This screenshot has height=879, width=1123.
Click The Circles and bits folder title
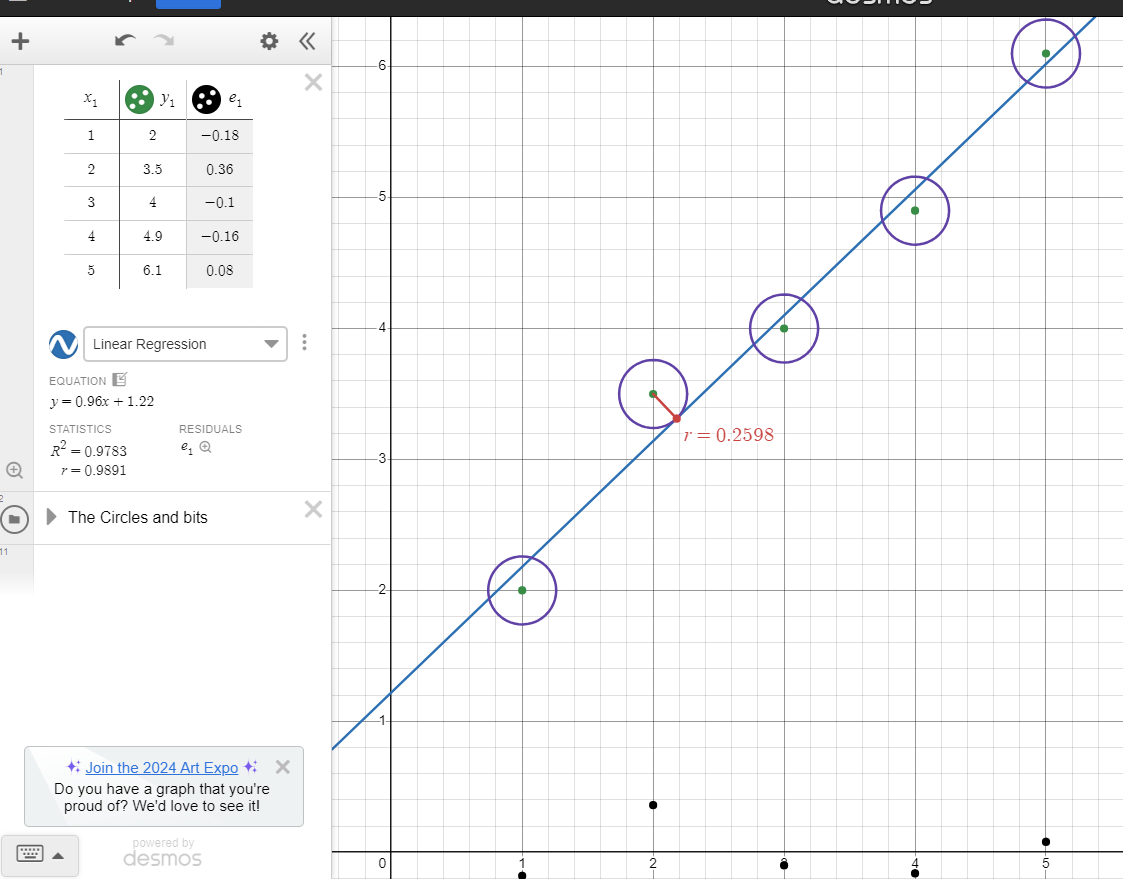point(138,517)
